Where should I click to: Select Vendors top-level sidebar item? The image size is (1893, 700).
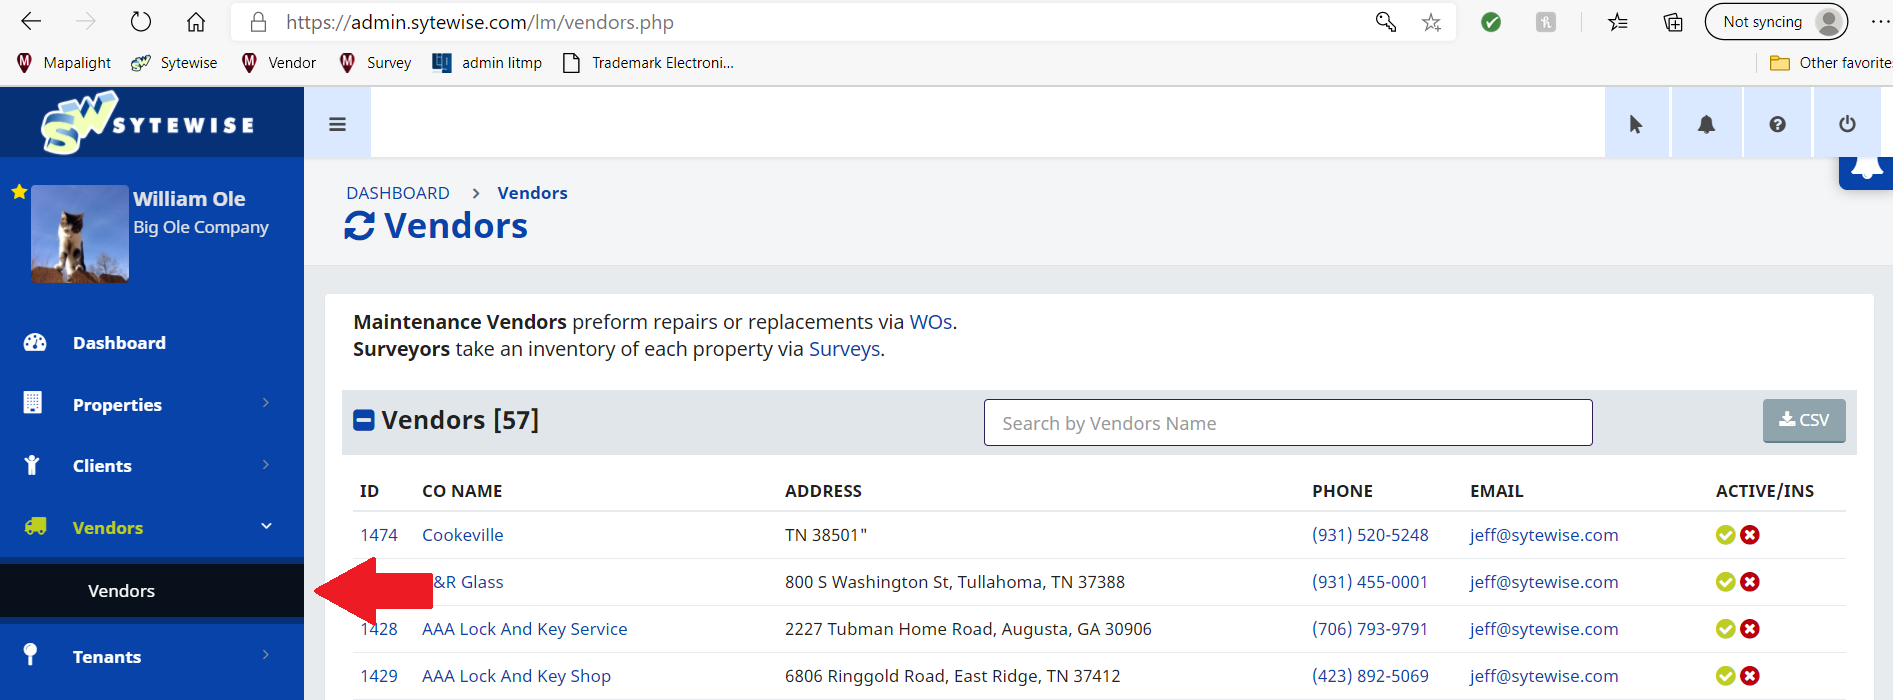coord(108,528)
